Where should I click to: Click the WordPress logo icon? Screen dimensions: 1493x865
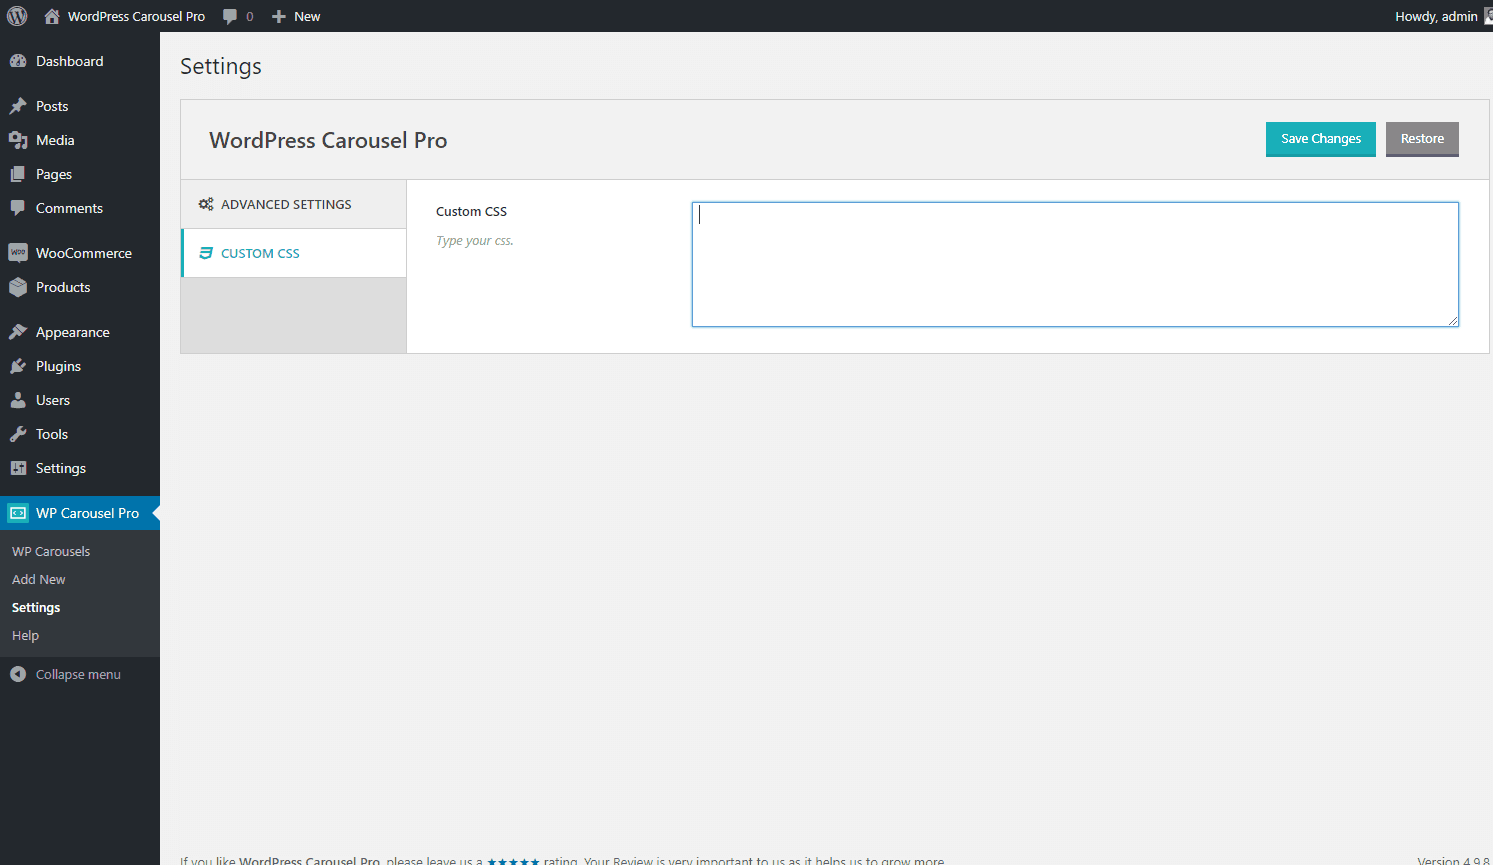pyautogui.click(x=17, y=16)
